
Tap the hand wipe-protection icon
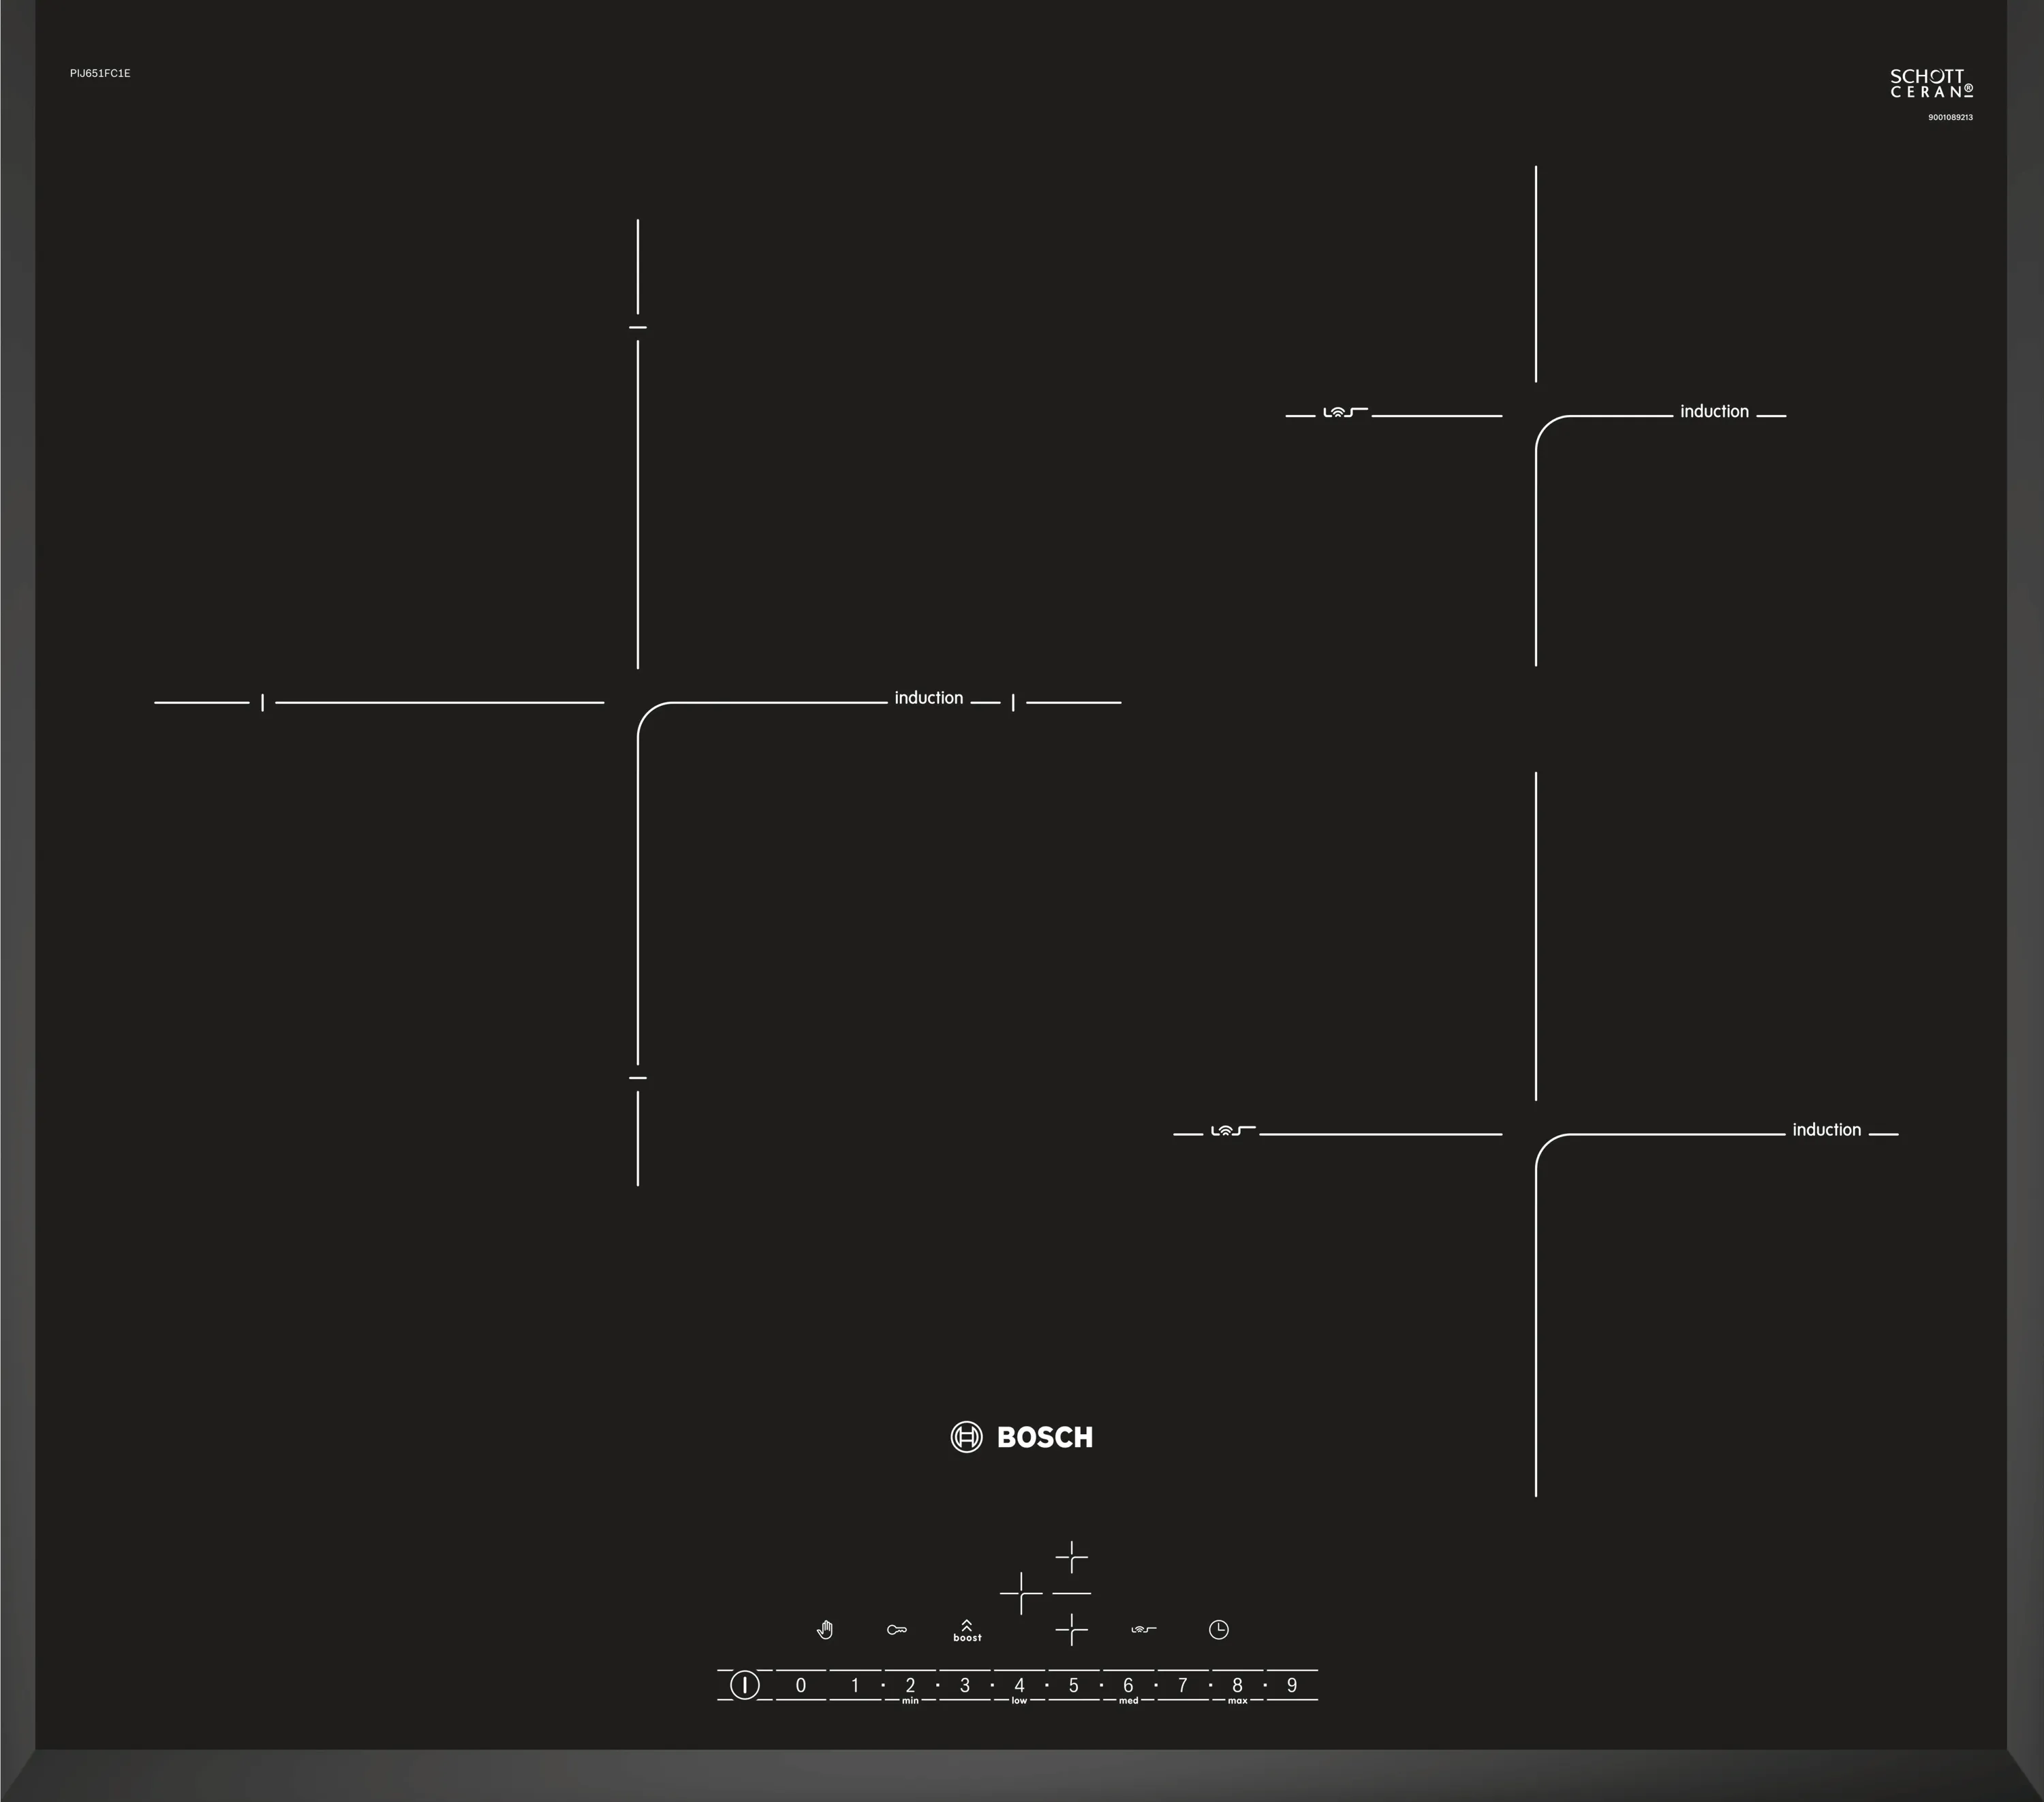[x=825, y=1629]
